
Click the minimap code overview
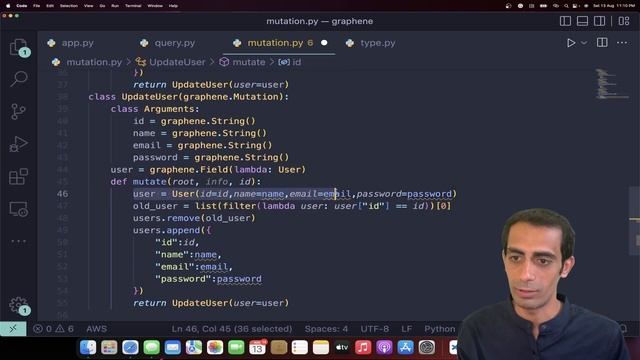click(612, 84)
